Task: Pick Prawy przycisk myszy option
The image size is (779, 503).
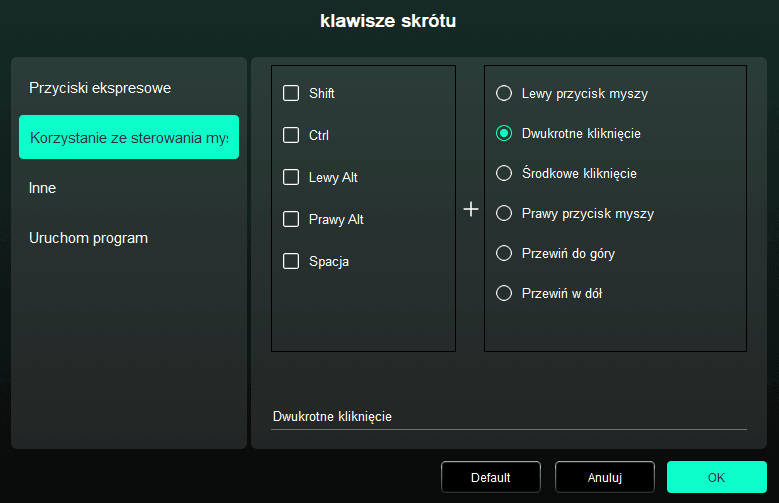Action: [x=505, y=213]
